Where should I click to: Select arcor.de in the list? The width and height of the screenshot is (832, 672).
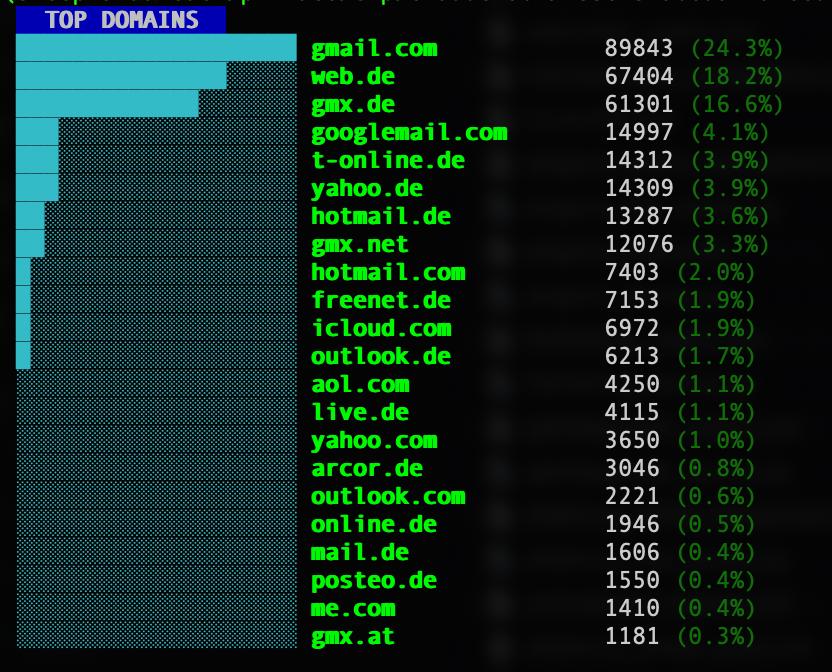coord(367,468)
